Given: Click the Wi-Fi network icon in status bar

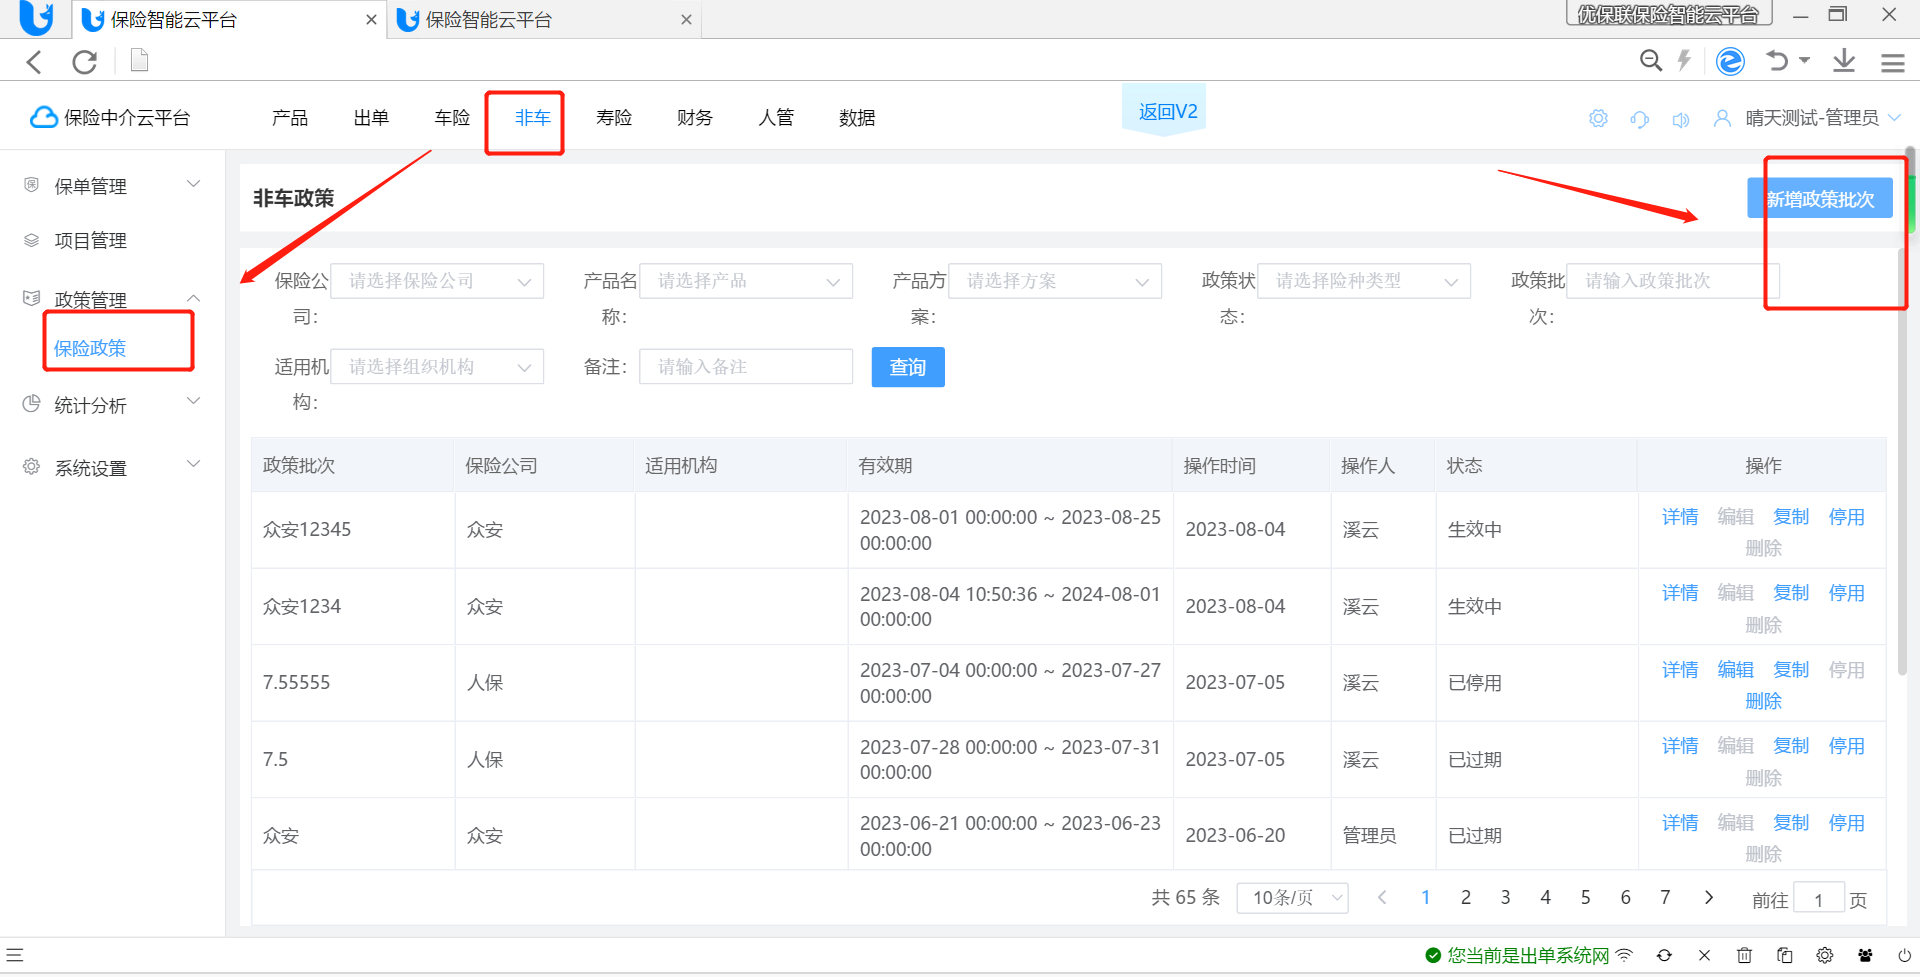Looking at the screenshot, I should [x=1624, y=955].
